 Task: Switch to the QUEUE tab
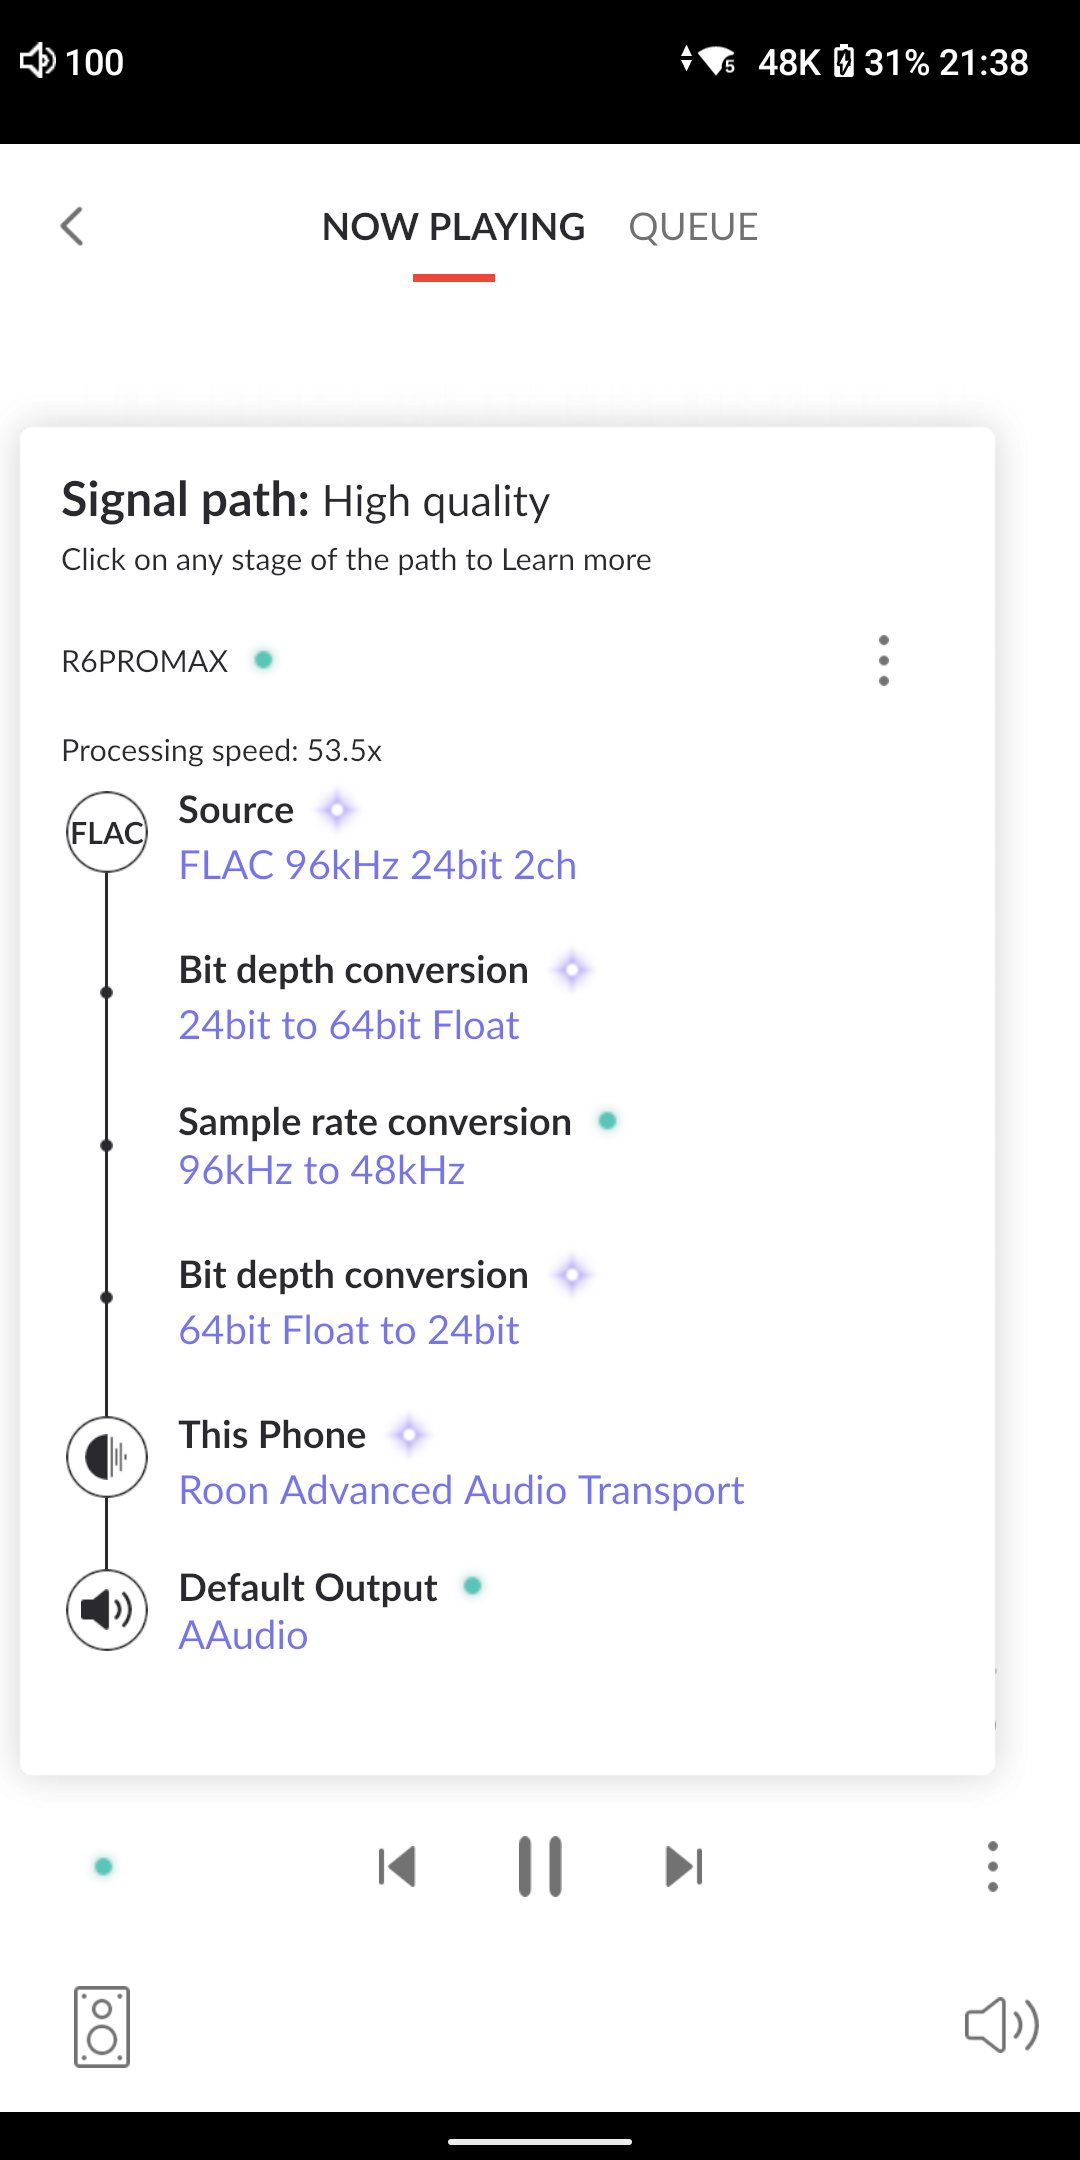point(693,227)
